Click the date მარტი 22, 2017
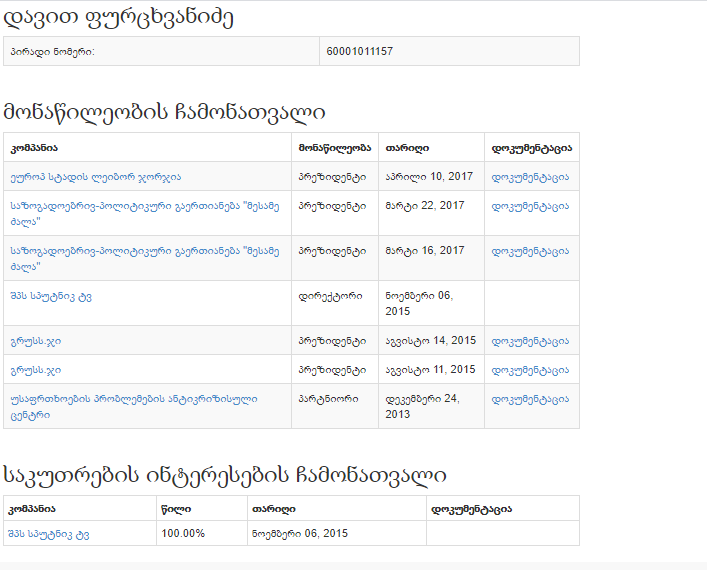The height and width of the screenshot is (570, 707). pyautogui.click(x=425, y=206)
